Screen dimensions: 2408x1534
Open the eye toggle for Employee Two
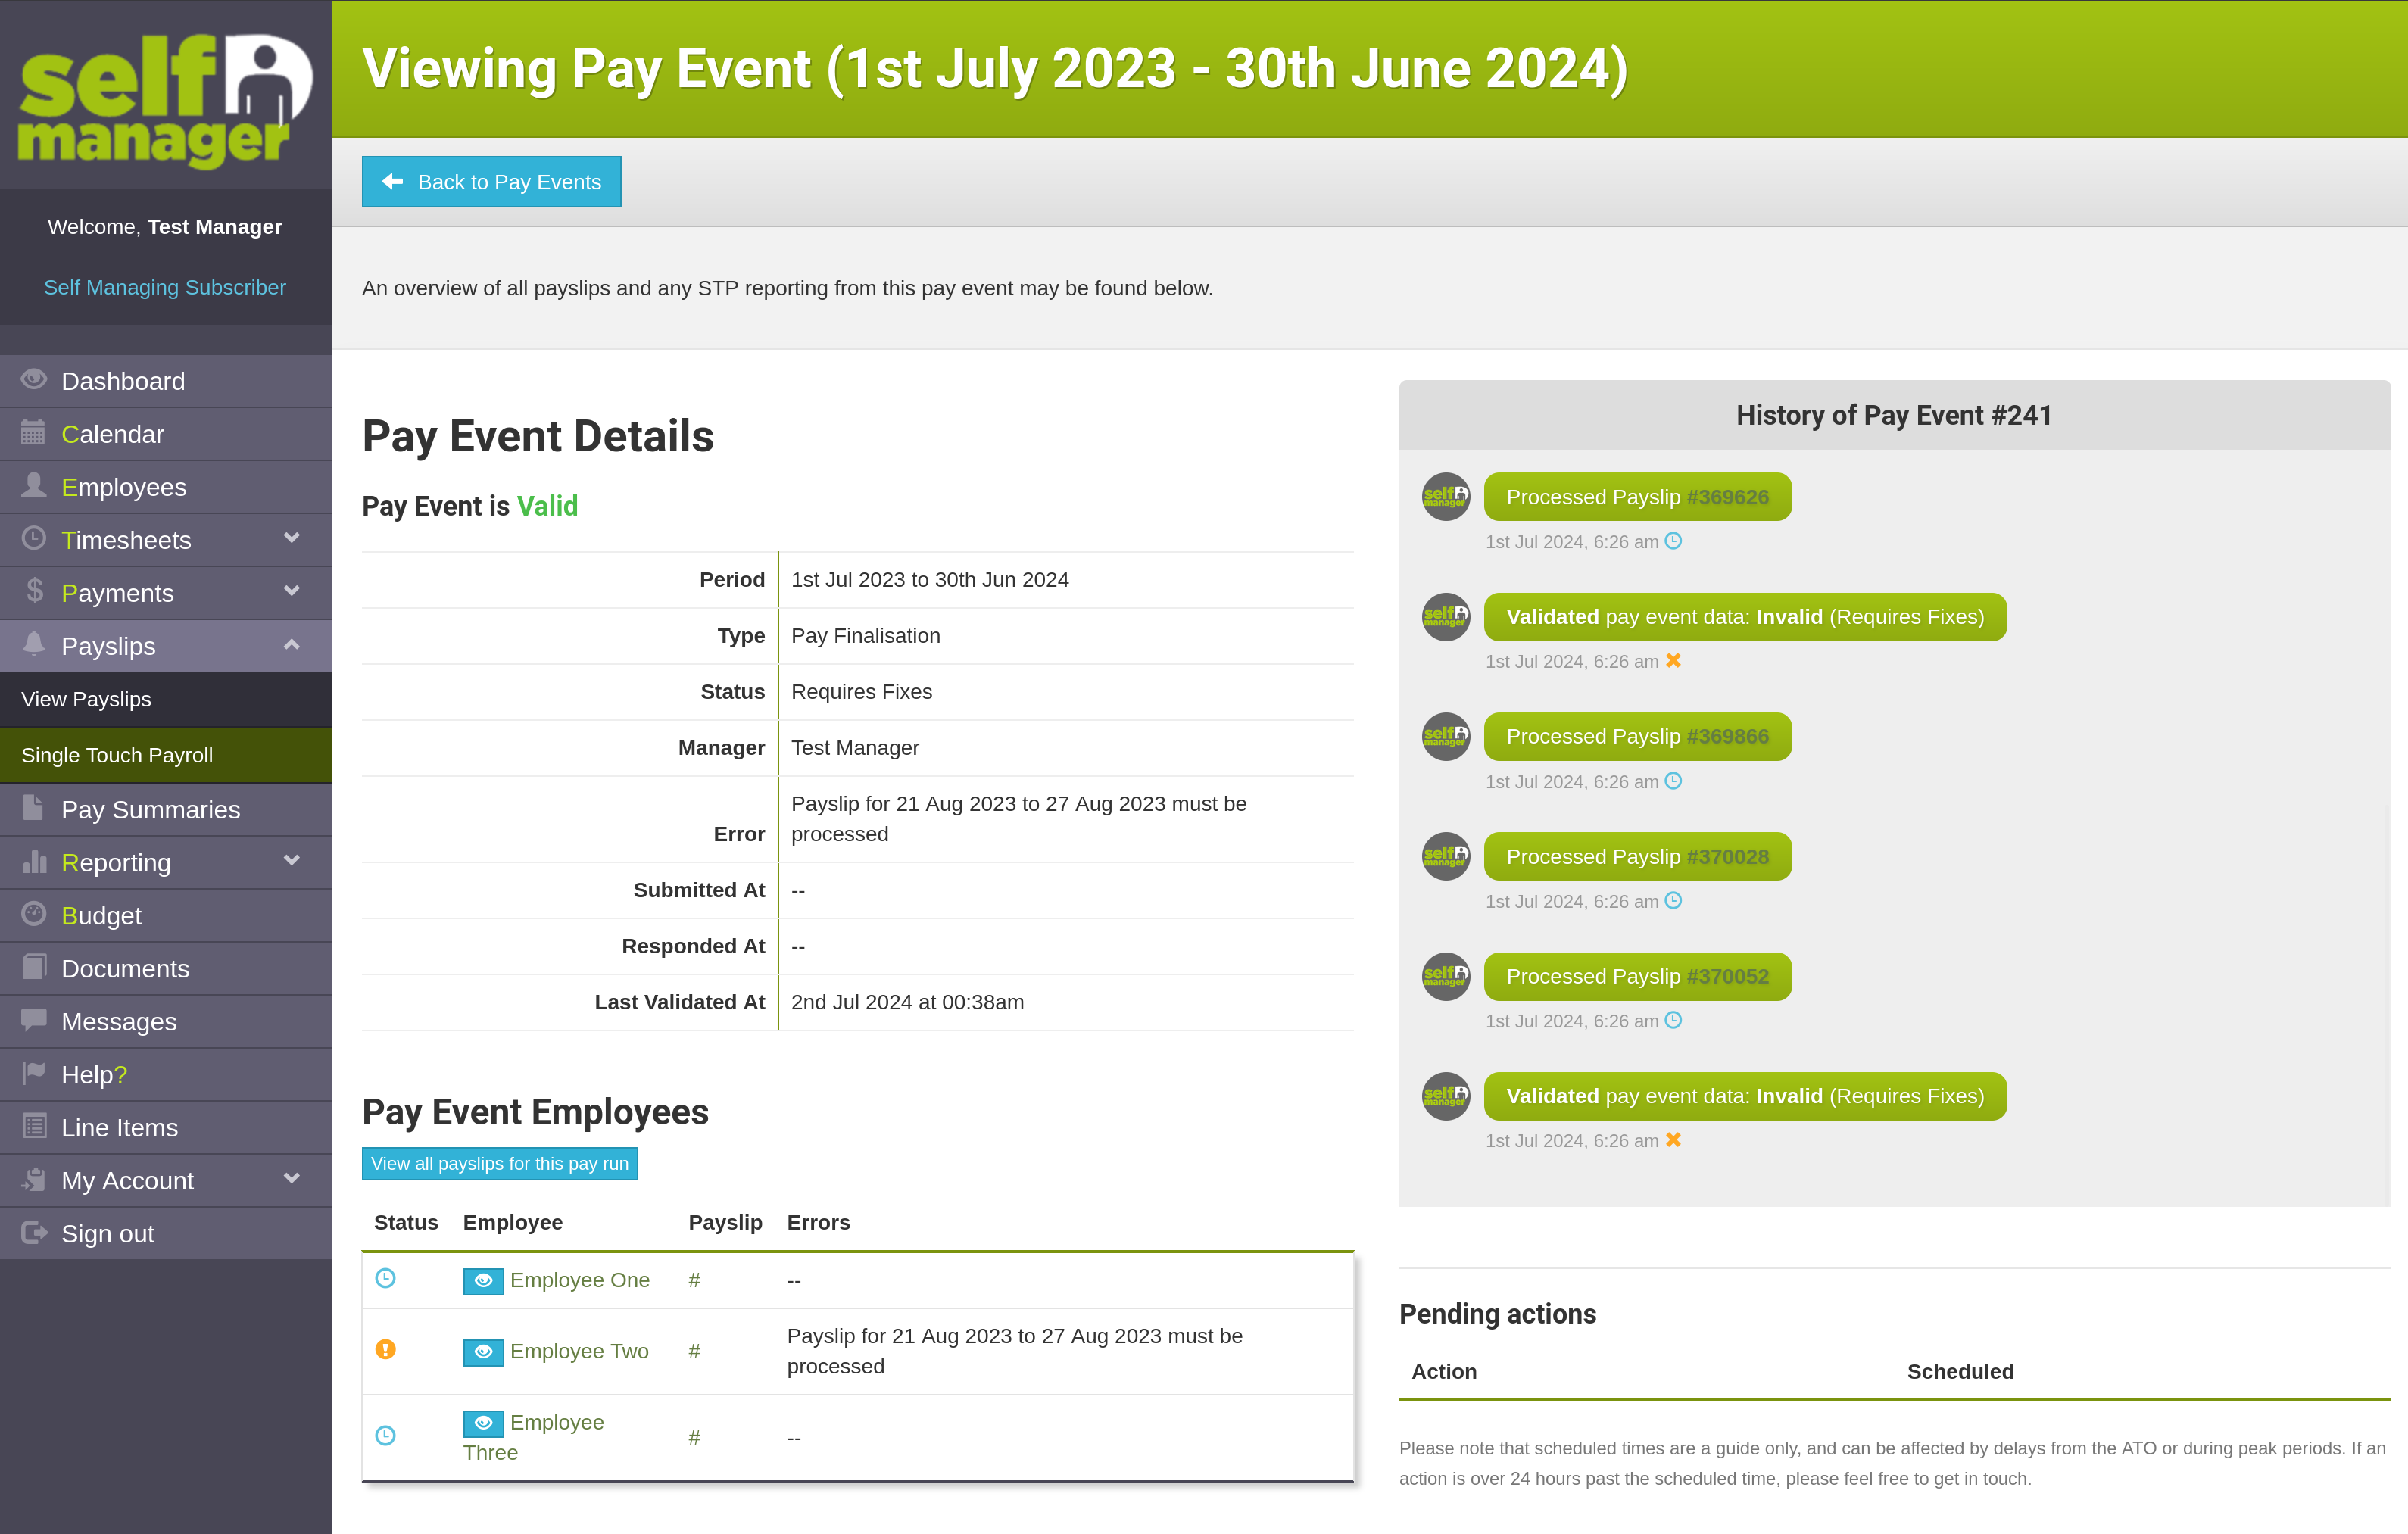tap(483, 1351)
